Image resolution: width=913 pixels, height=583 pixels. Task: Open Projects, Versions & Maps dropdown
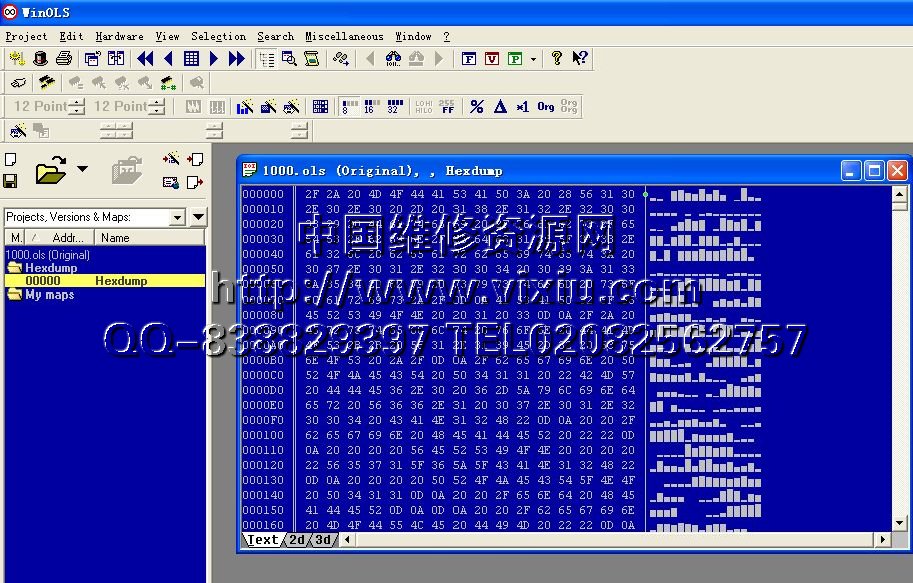click(x=178, y=217)
